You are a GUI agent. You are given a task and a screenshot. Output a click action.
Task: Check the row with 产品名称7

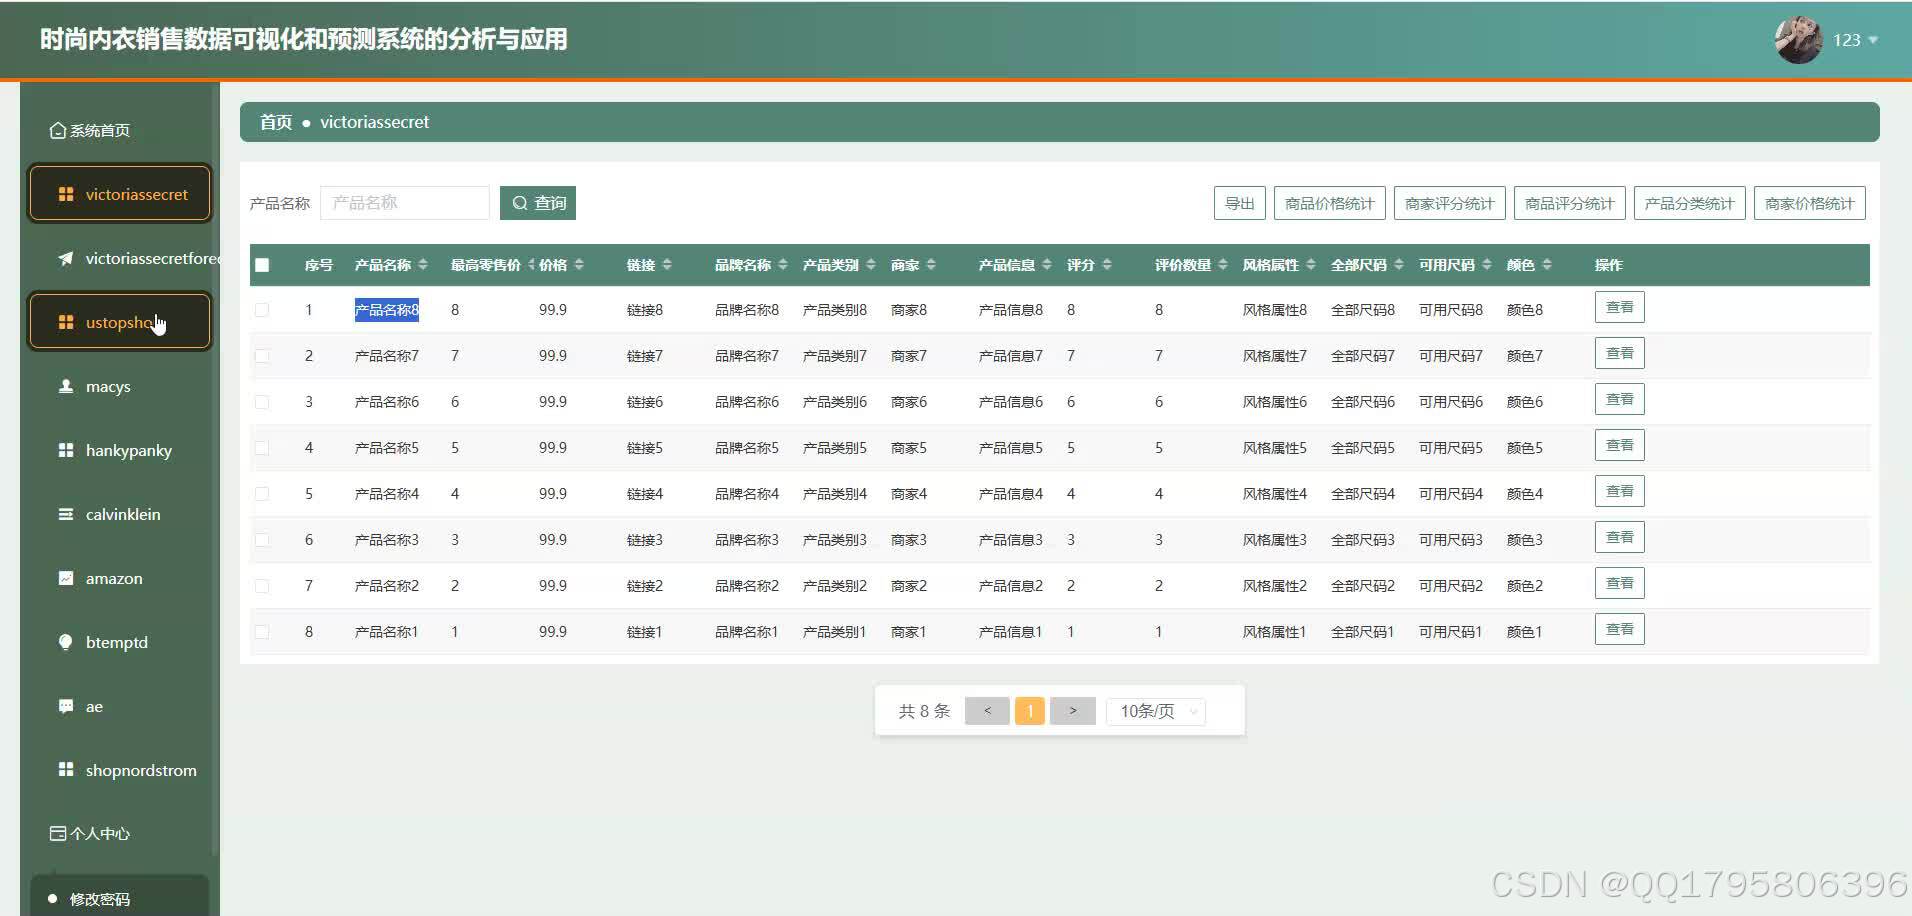coord(262,356)
